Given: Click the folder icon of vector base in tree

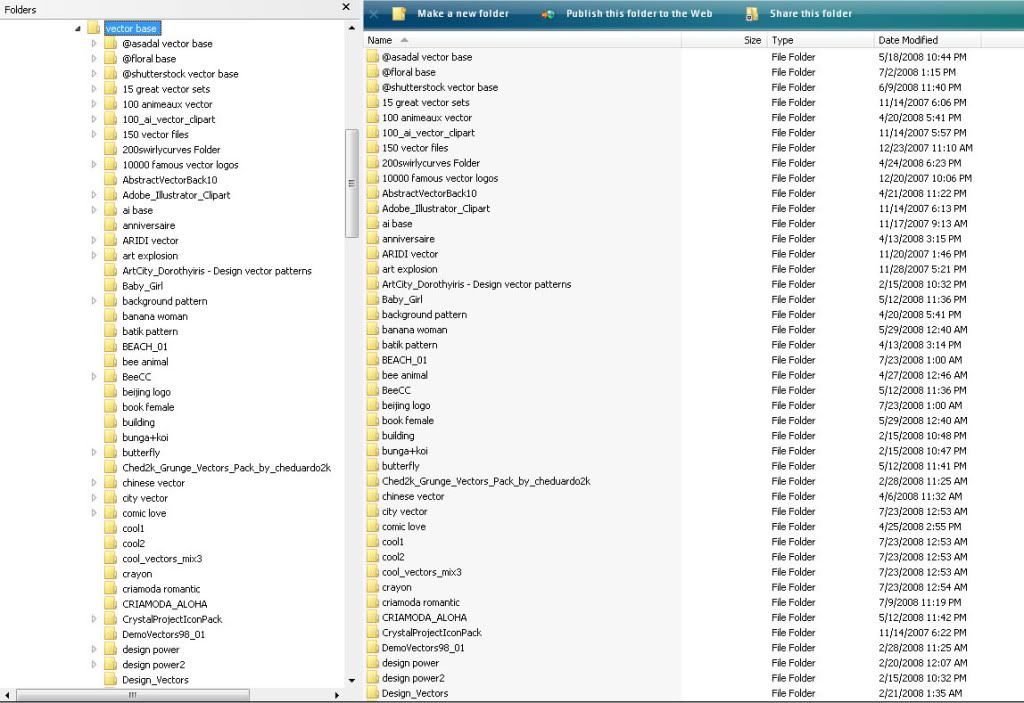Looking at the screenshot, I should tap(94, 28).
